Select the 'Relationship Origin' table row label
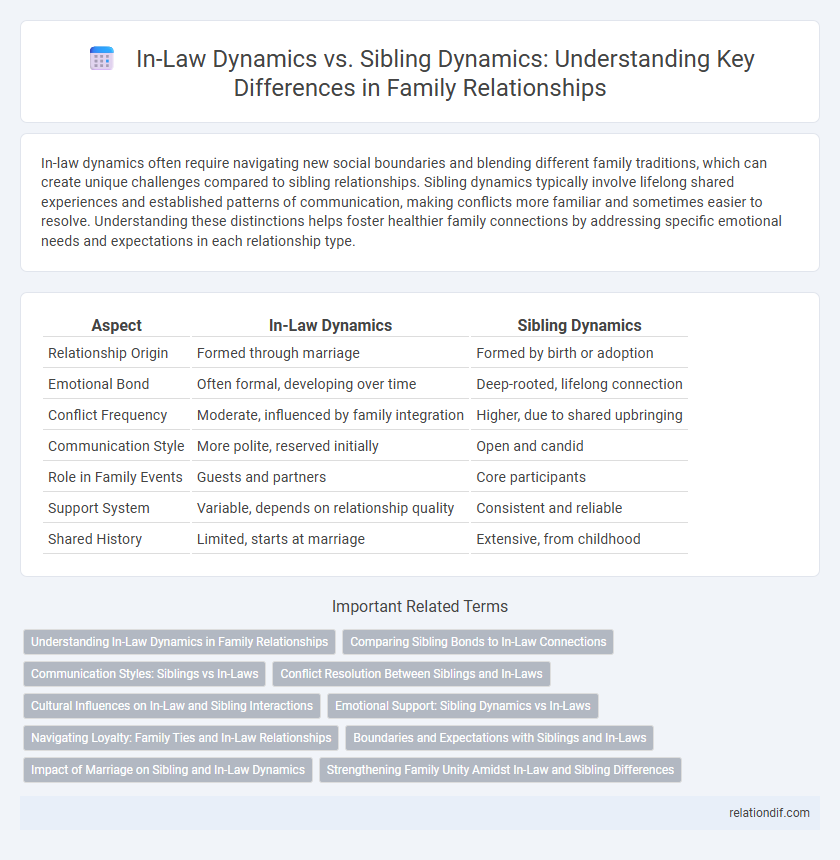Image resolution: width=840 pixels, height=860 pixels. tap(106, 353)
